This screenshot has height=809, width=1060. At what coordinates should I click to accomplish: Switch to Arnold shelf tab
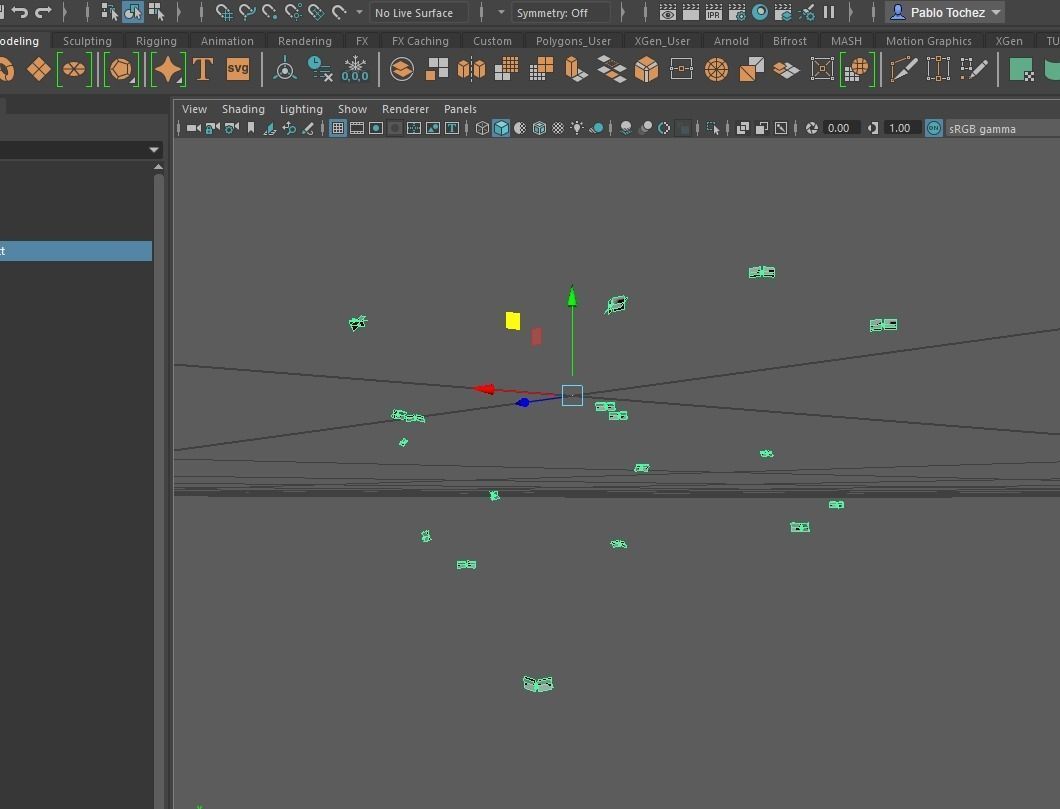point(731,41)
